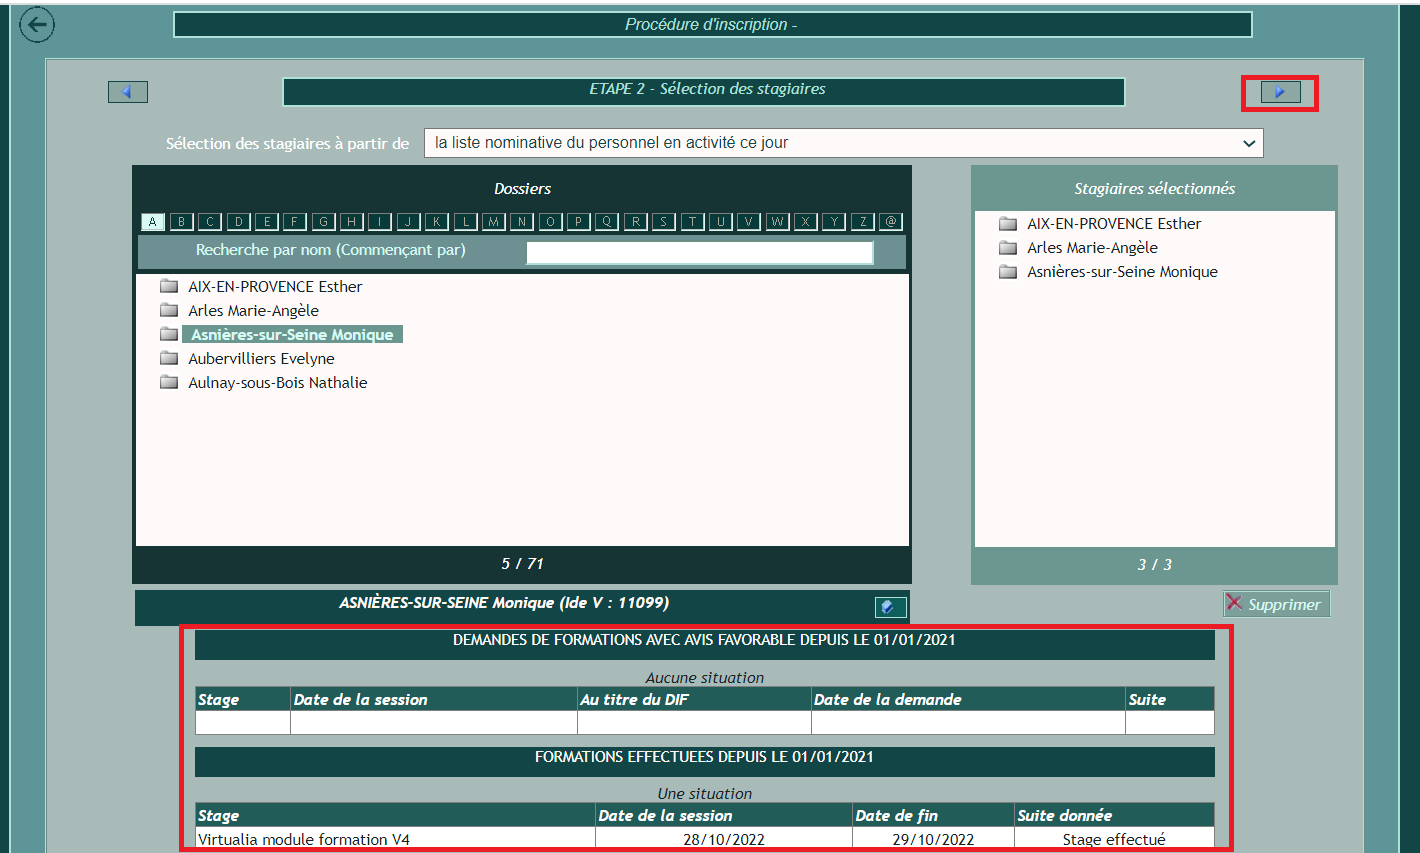The width and height of the screenshot is (1420, 853).
Task: Select AIX-EN-PROVENCE Esther in selected trainees
Action: pyautogui.click(x=1114, y=224)
